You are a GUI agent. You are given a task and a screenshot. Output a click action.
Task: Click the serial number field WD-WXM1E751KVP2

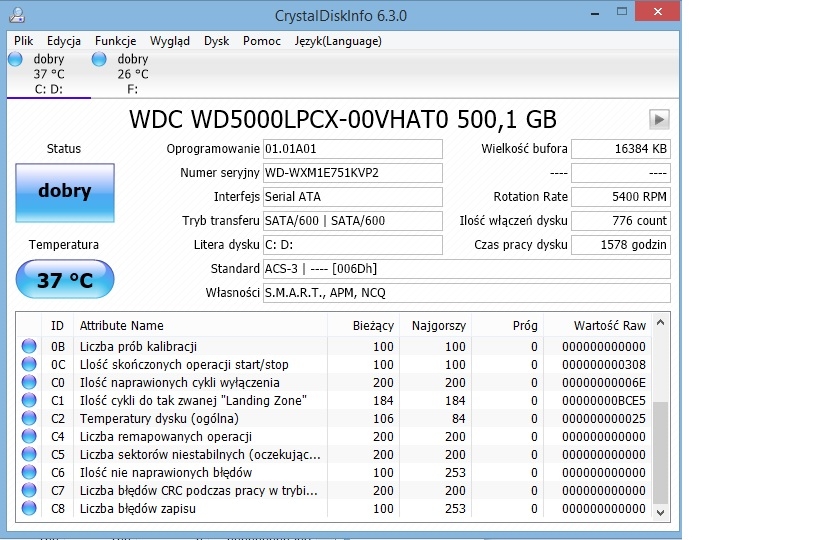coord(353,173)
